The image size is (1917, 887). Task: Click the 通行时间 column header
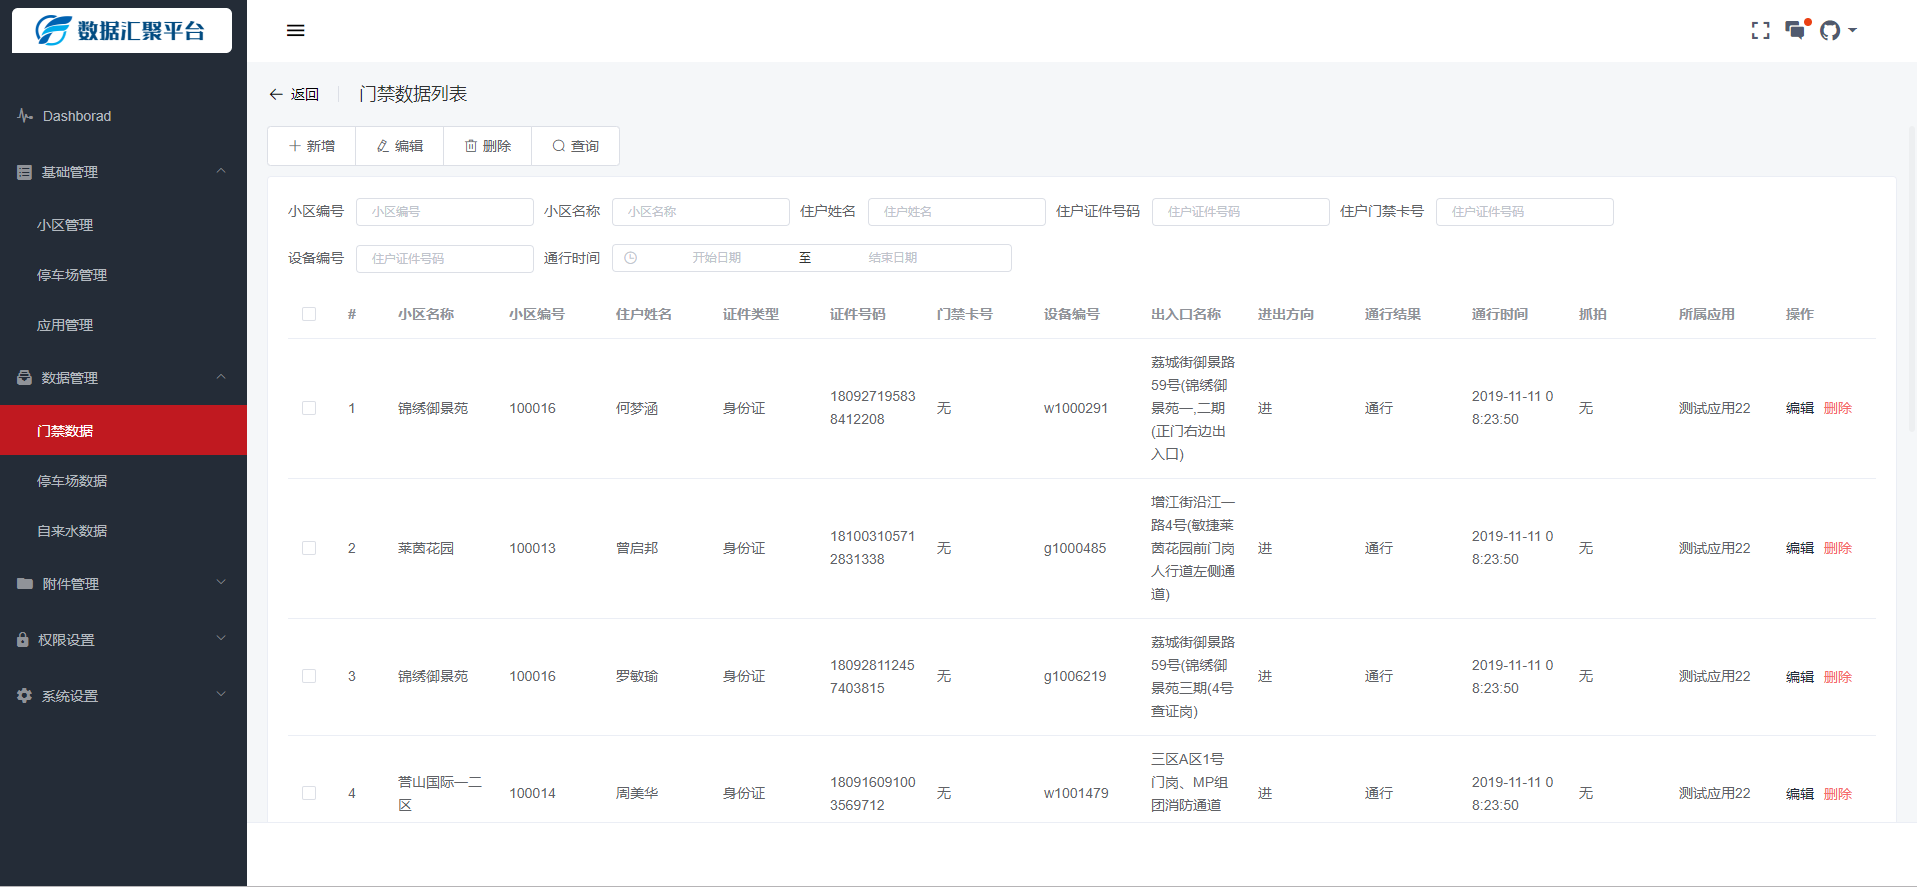coord(1500,314)
